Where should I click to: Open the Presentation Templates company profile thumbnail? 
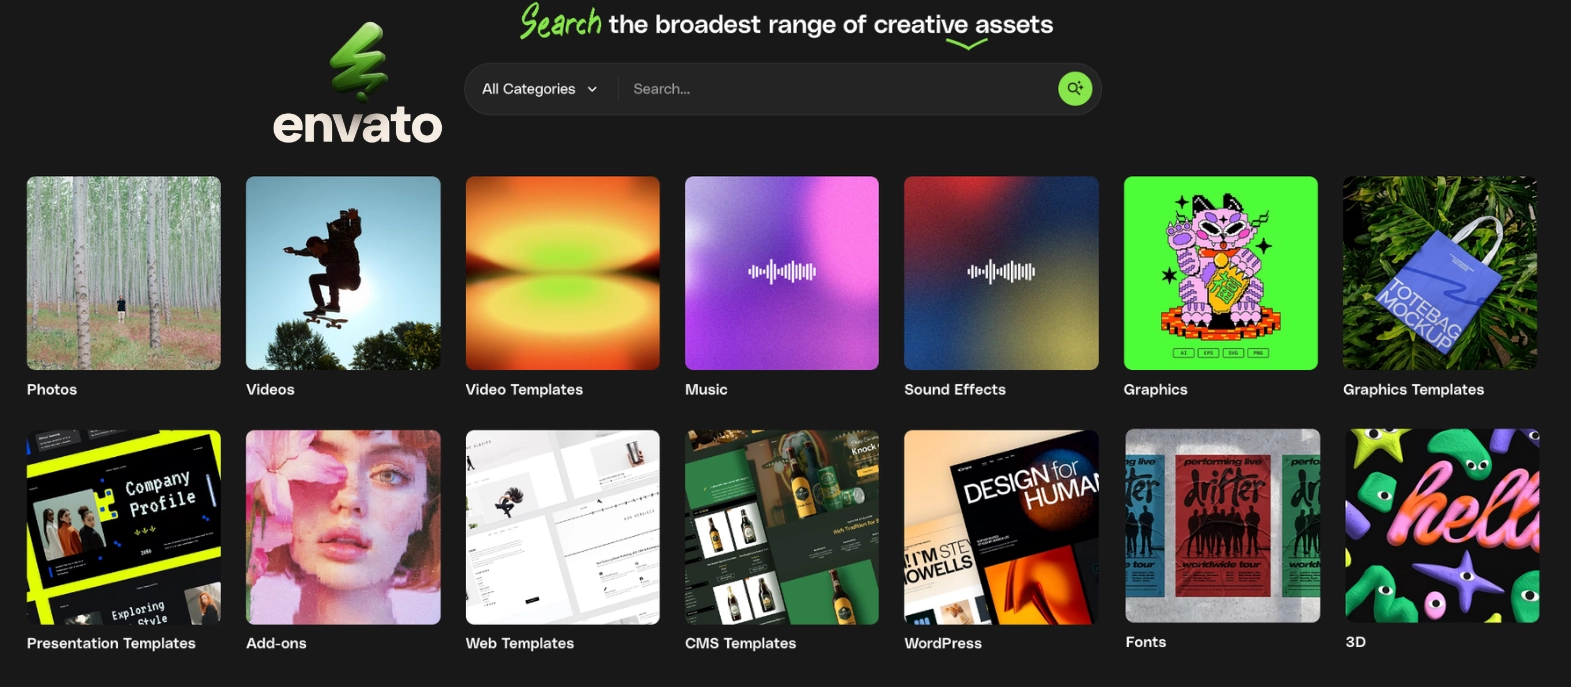point(124,527)
